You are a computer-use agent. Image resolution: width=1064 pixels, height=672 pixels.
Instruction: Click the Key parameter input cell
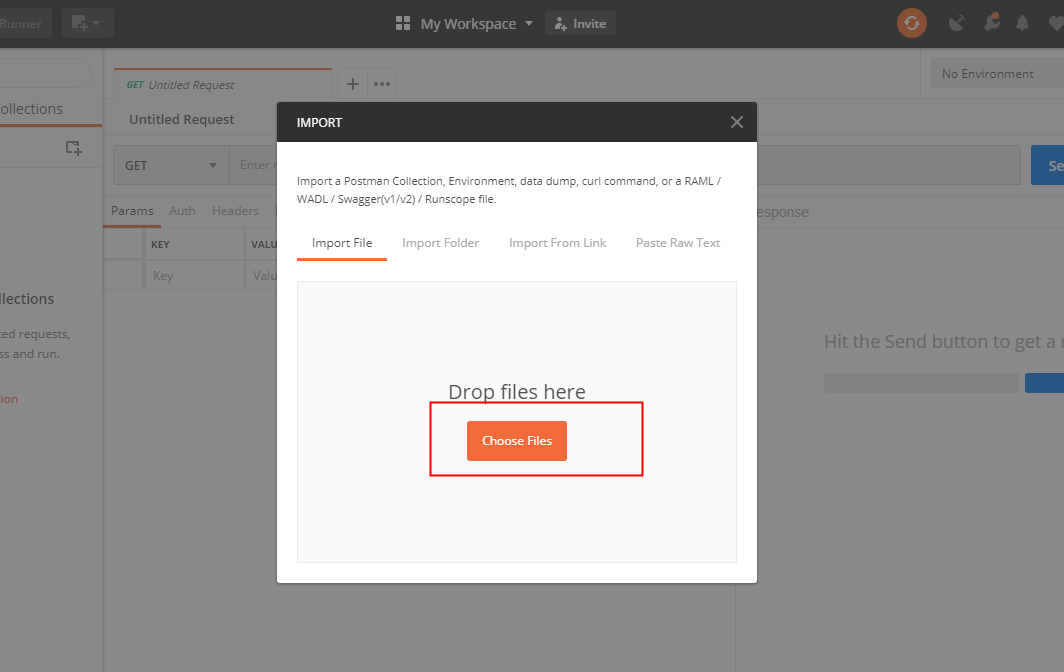(194, 276)
